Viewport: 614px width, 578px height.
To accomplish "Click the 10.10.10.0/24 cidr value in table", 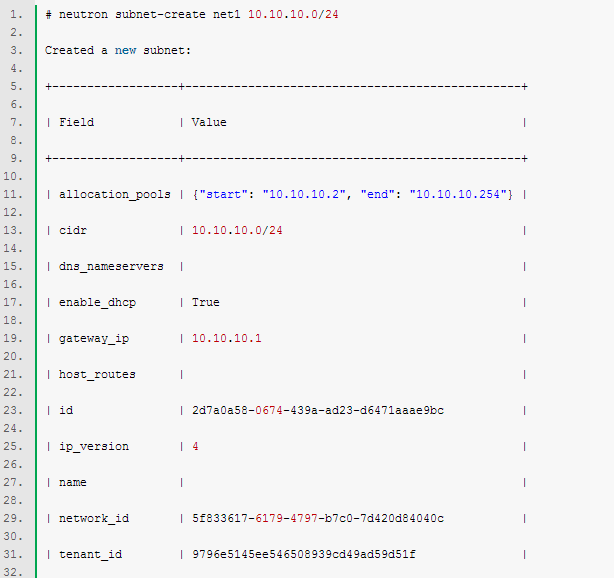I will (x=237, y=230).
